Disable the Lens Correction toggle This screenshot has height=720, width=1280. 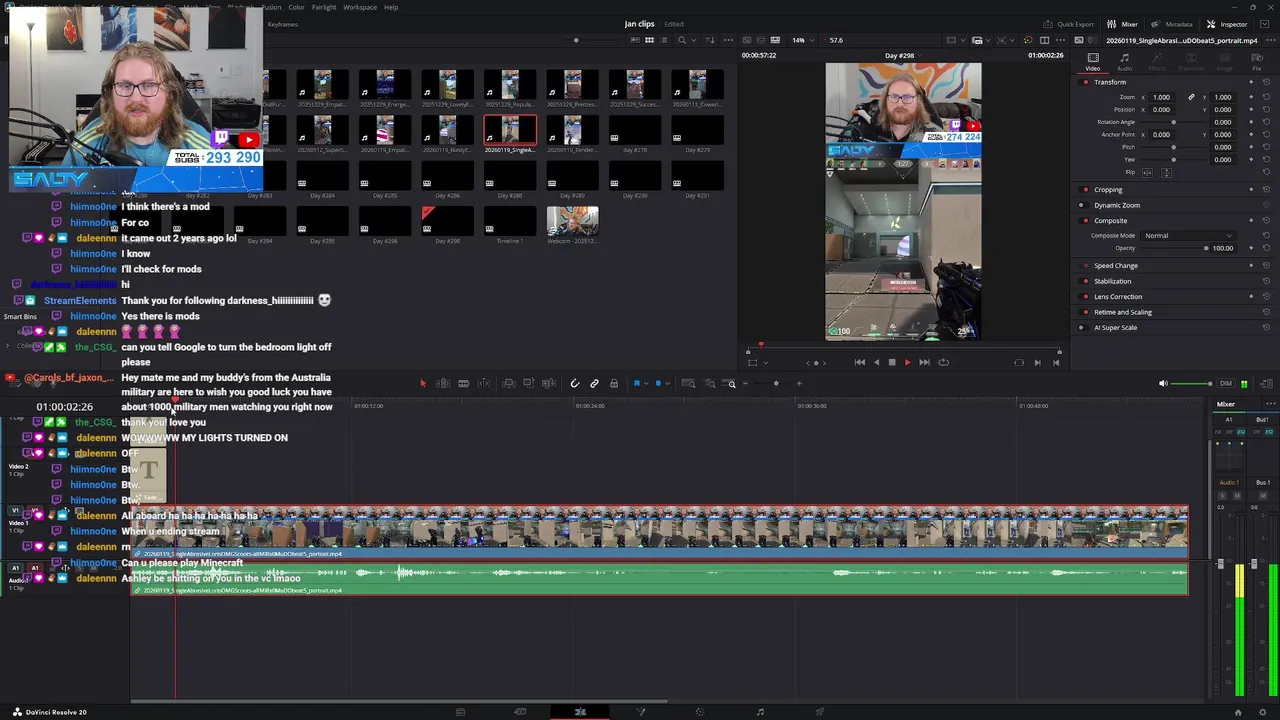point(1085,296)
